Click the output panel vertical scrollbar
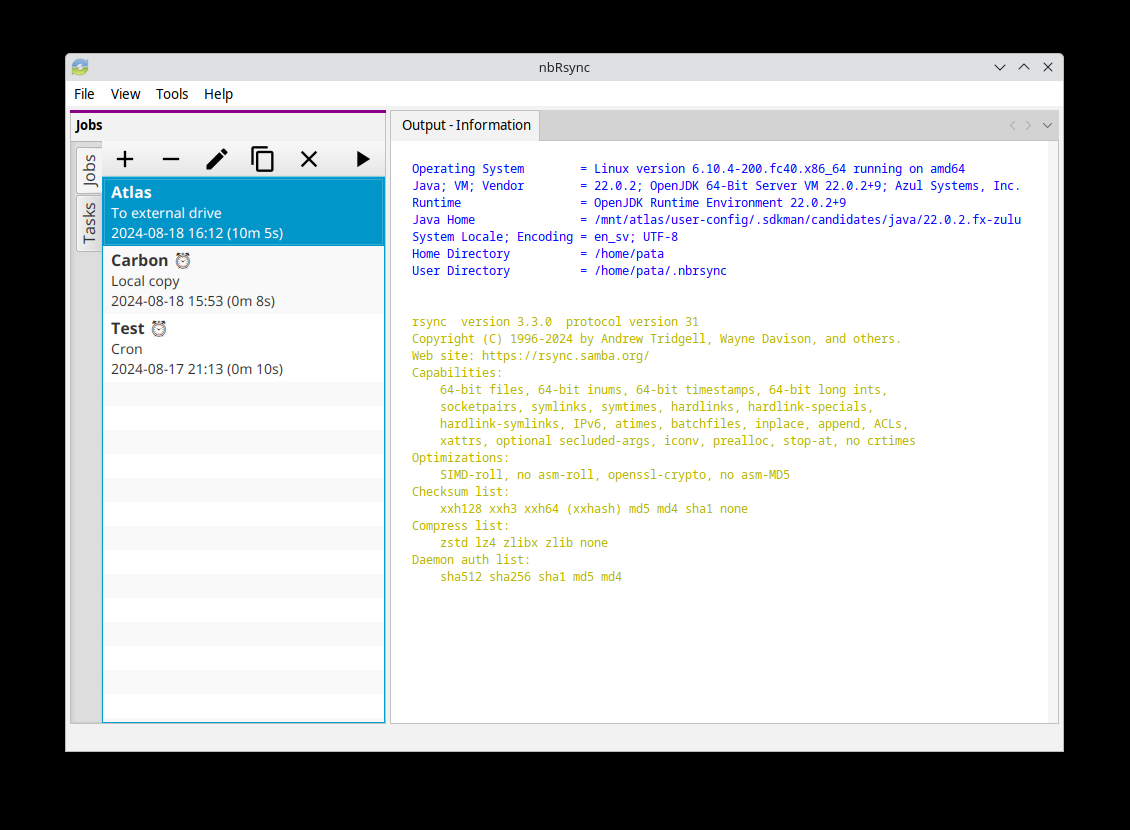This screenshot has width=1130, height=830. [1053, 430]
